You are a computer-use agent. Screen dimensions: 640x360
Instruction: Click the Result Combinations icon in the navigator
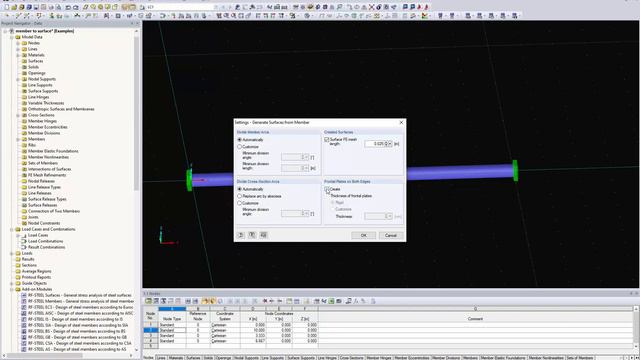click(x=24, y=247)
